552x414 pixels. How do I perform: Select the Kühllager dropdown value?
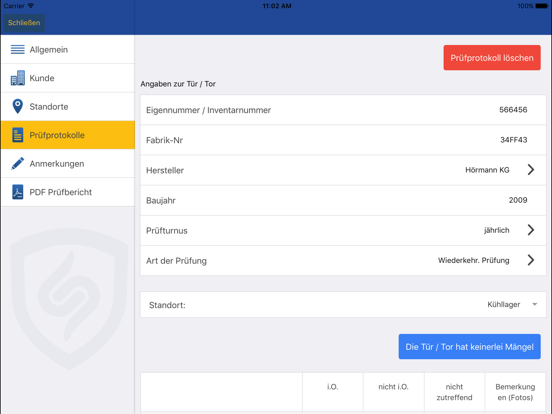coord(503,305)
